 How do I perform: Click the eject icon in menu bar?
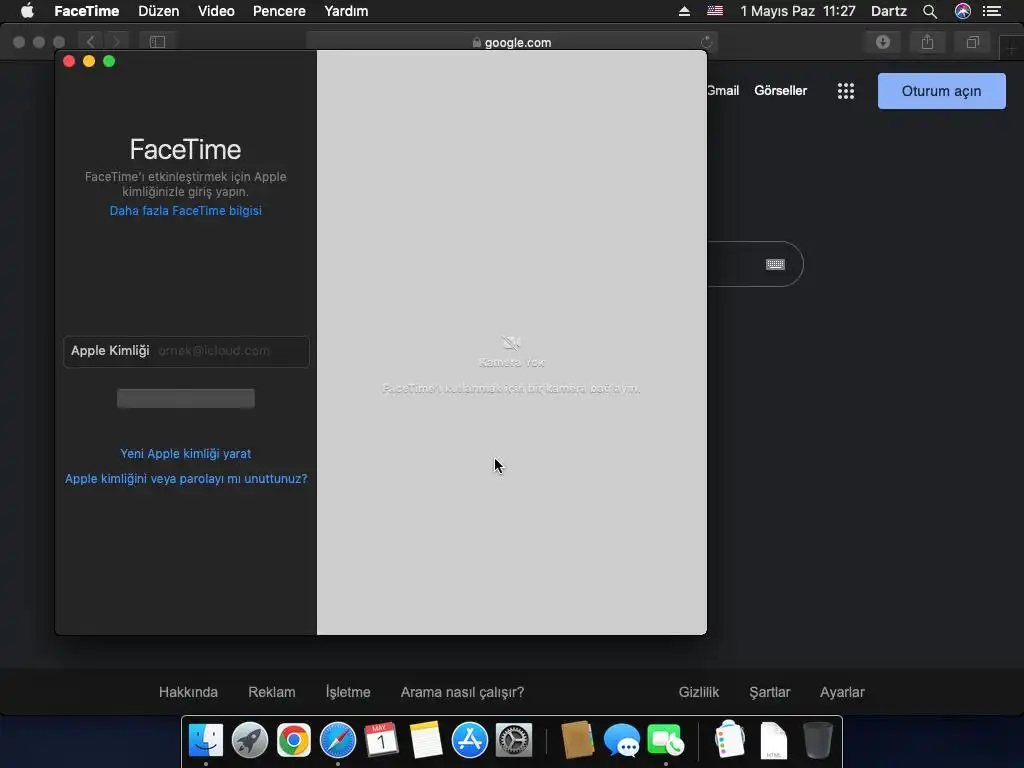(x=684, y=11)
